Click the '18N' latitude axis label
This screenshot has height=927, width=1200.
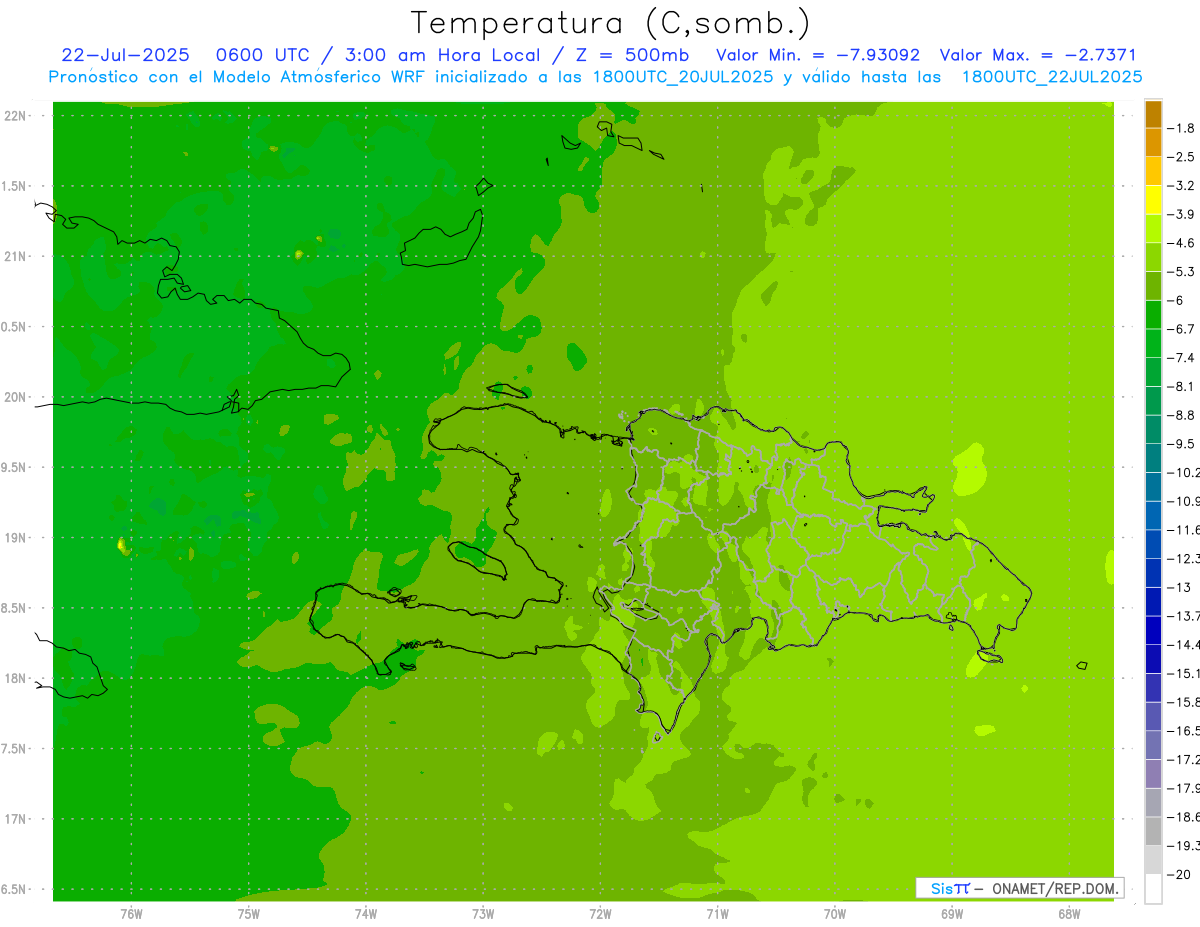click(x=17, y=679)
